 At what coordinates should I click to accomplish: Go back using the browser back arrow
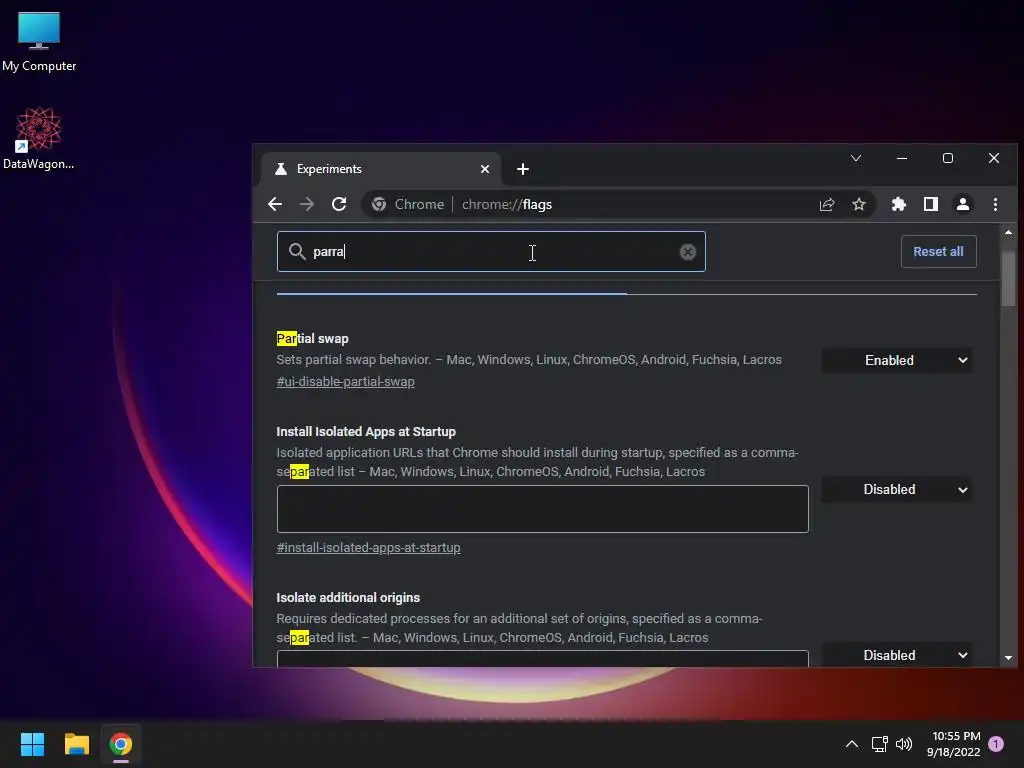point(275,204)
